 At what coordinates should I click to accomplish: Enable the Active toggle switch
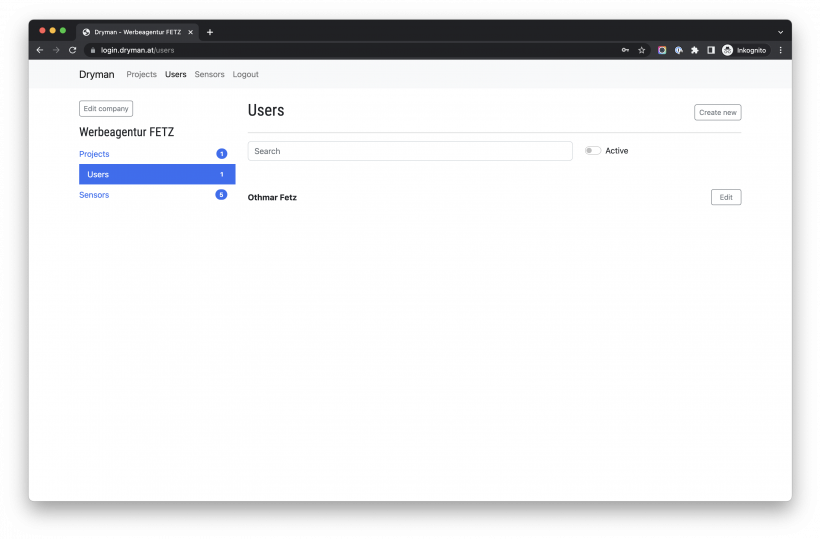[x=593, y=151]
